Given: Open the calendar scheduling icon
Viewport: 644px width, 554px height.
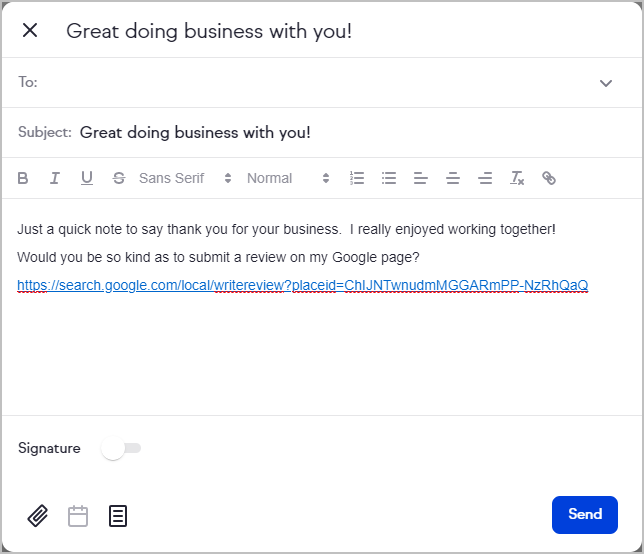Looking at the screenshot, I should click(x=78, y=516).
